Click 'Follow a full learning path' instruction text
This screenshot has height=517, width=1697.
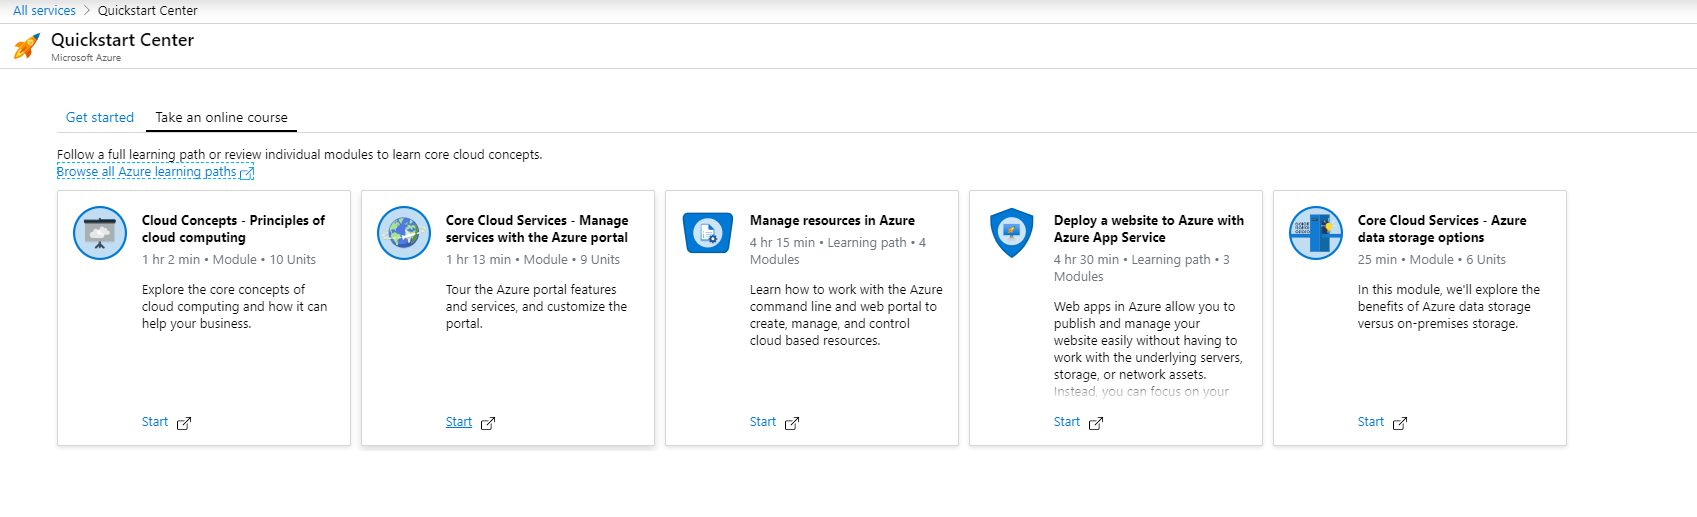300,155
